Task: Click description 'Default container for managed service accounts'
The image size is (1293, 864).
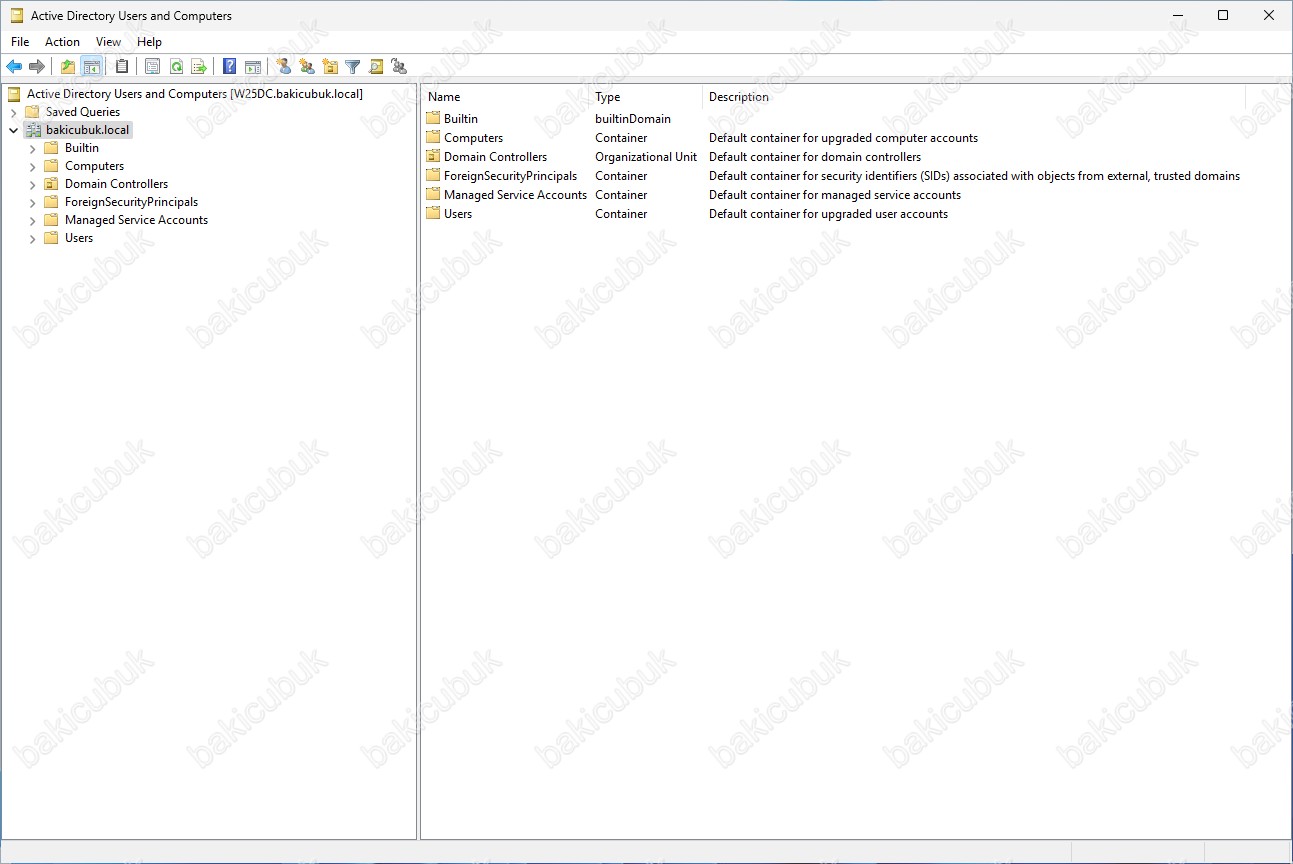Action: [835, 195]
